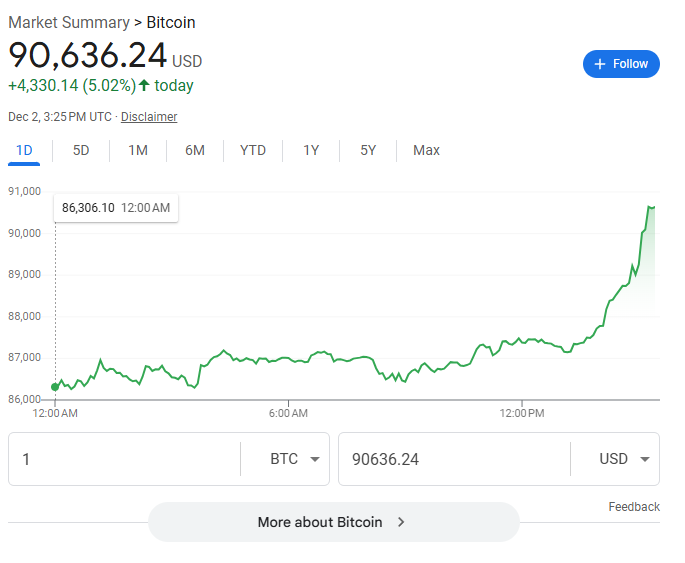Click the green upward arrow icon

tap(144, 85)
